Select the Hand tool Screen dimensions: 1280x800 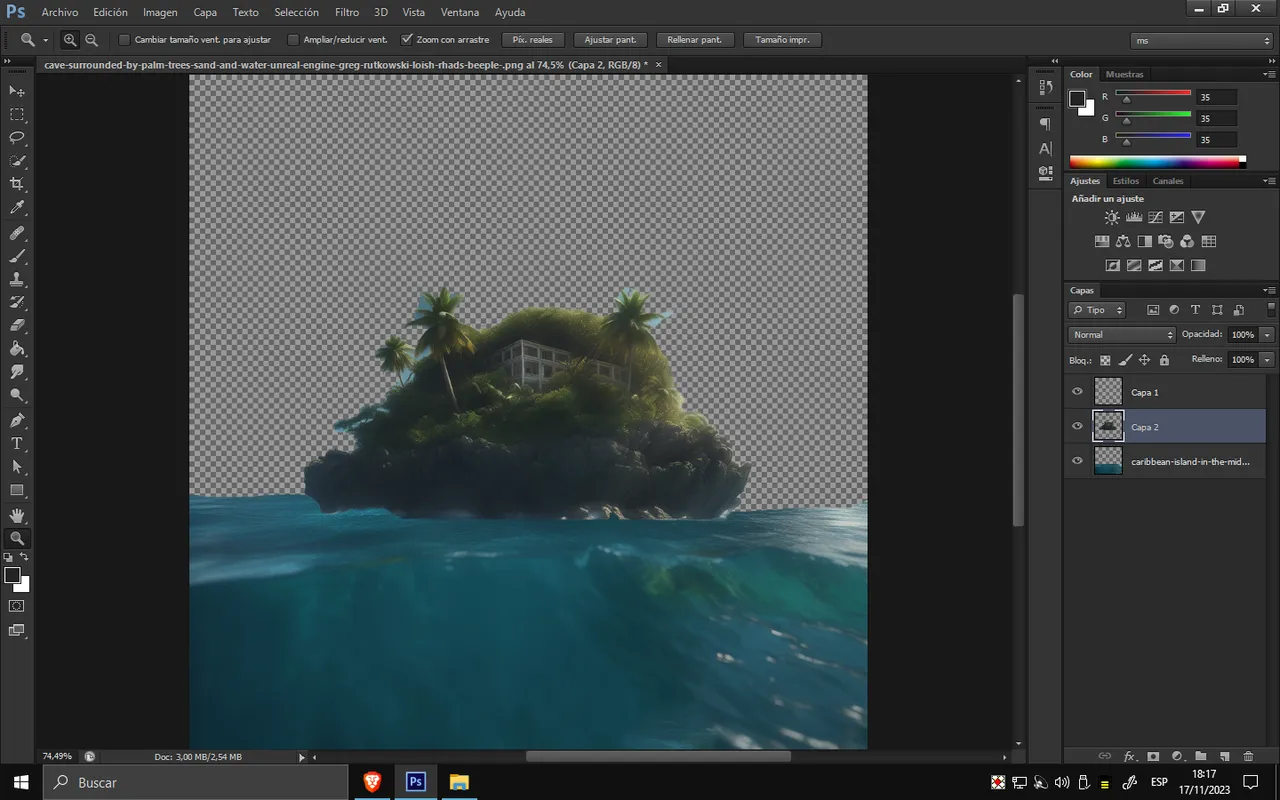(17, 515)
